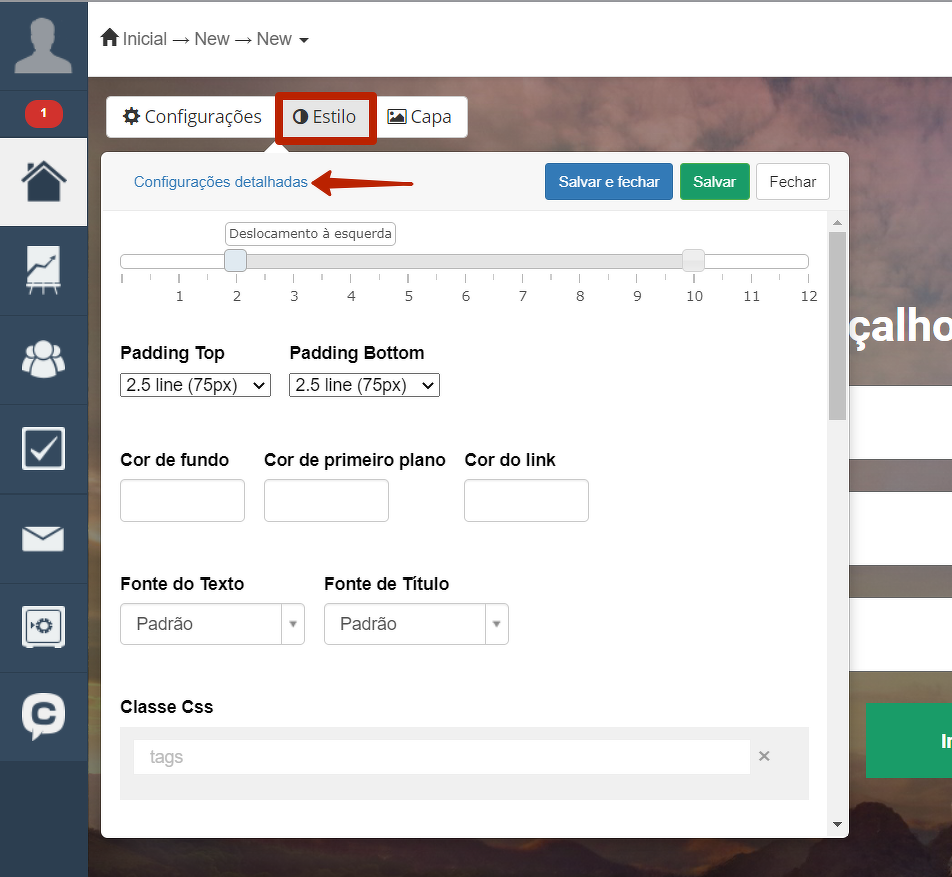
Task: Switch to the Capa tab
Action: pyautogui.click(x=420, y=117)
